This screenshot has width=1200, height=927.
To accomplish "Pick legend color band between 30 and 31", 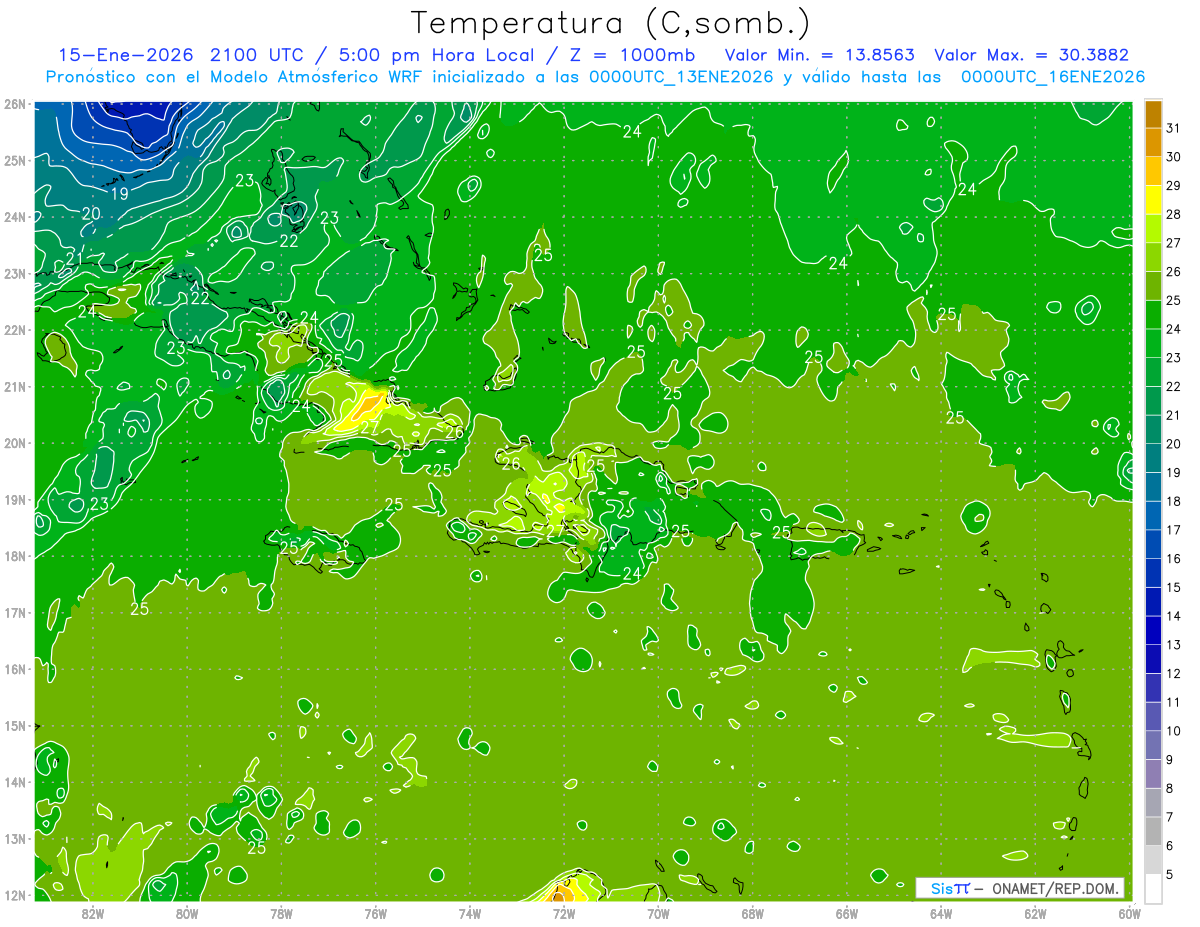I will [1153, 142].
